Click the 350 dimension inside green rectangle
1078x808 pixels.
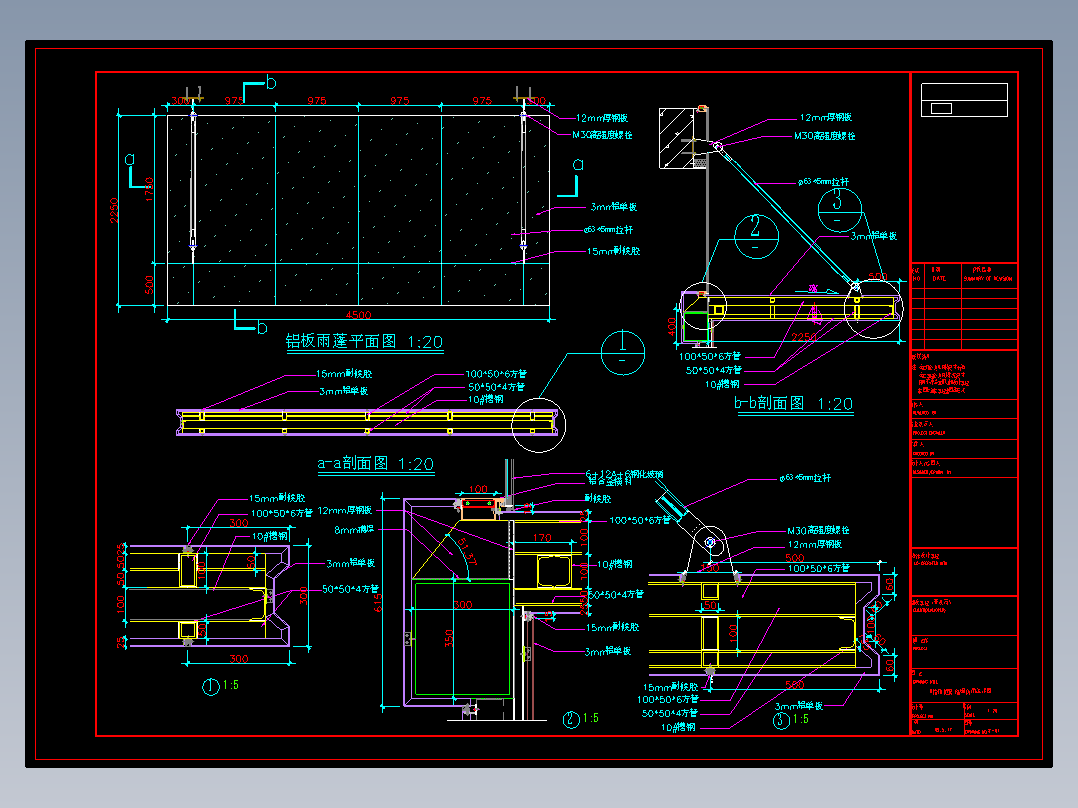[449, 638]
